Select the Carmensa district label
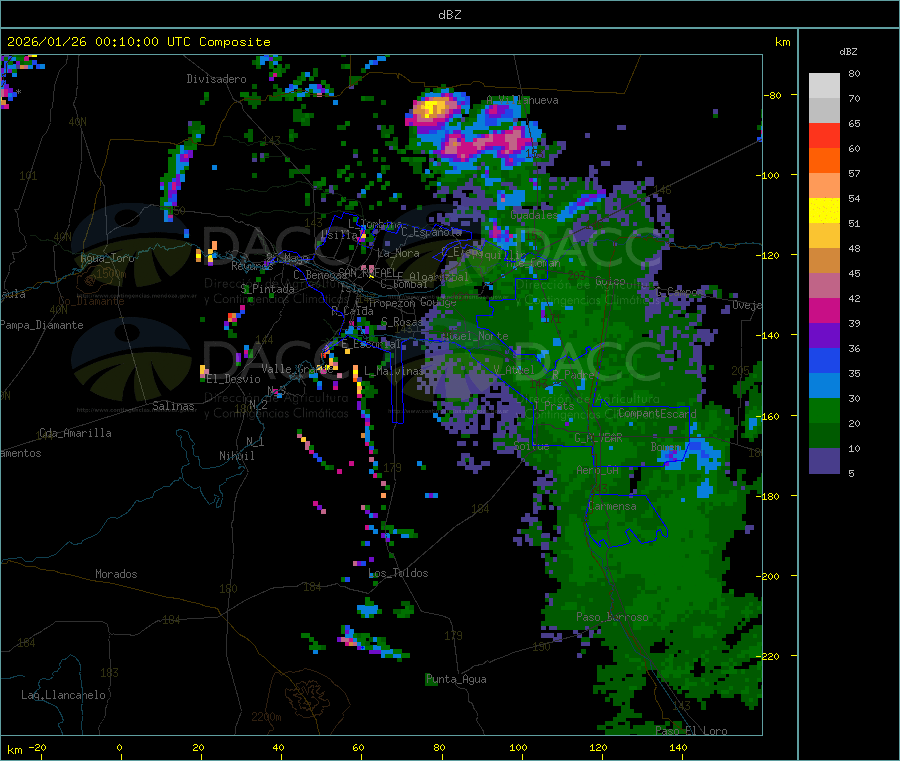This screenshot has width=900, height=761. coord(612,506)
